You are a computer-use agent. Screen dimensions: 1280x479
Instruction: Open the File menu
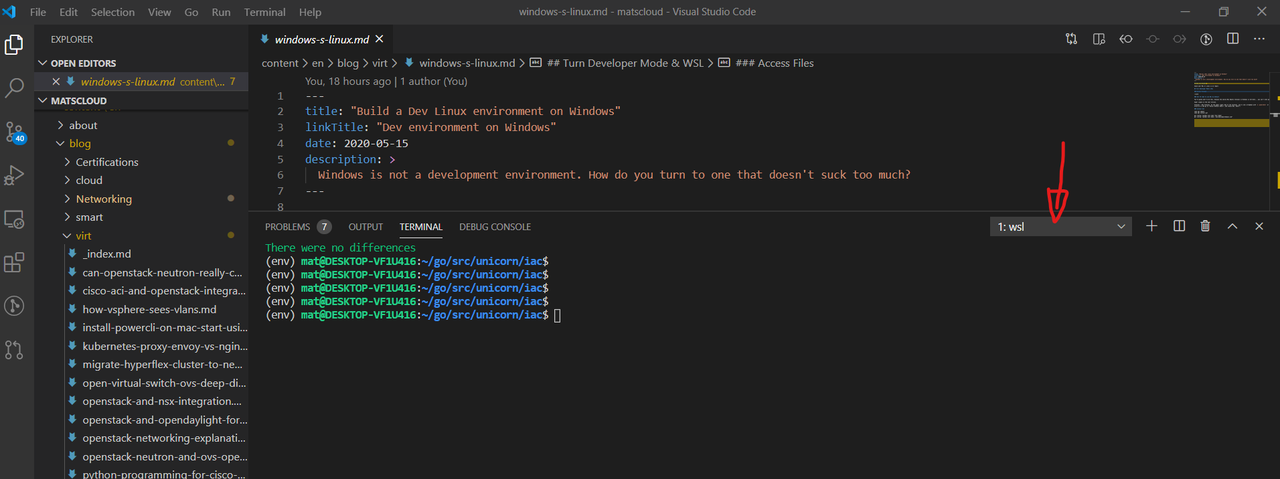38,12
